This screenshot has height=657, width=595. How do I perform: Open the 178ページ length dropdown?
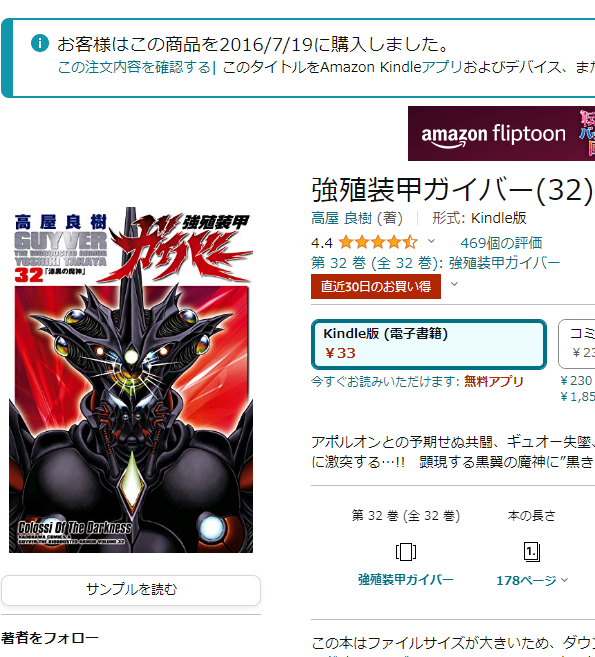pyautogui.click(x=532, y=580)
